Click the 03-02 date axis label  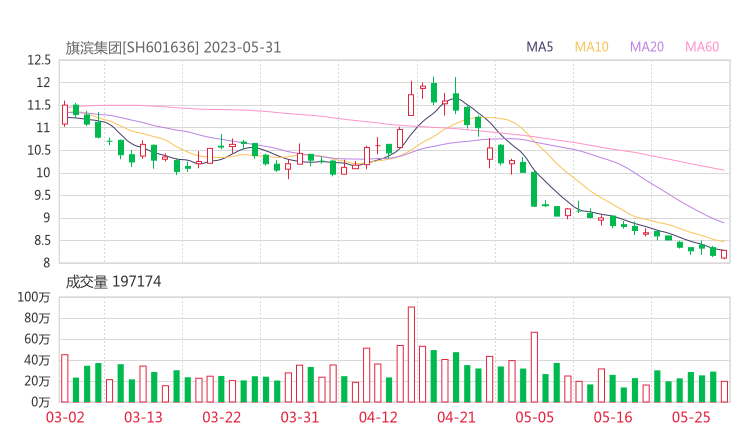[65, 417]
